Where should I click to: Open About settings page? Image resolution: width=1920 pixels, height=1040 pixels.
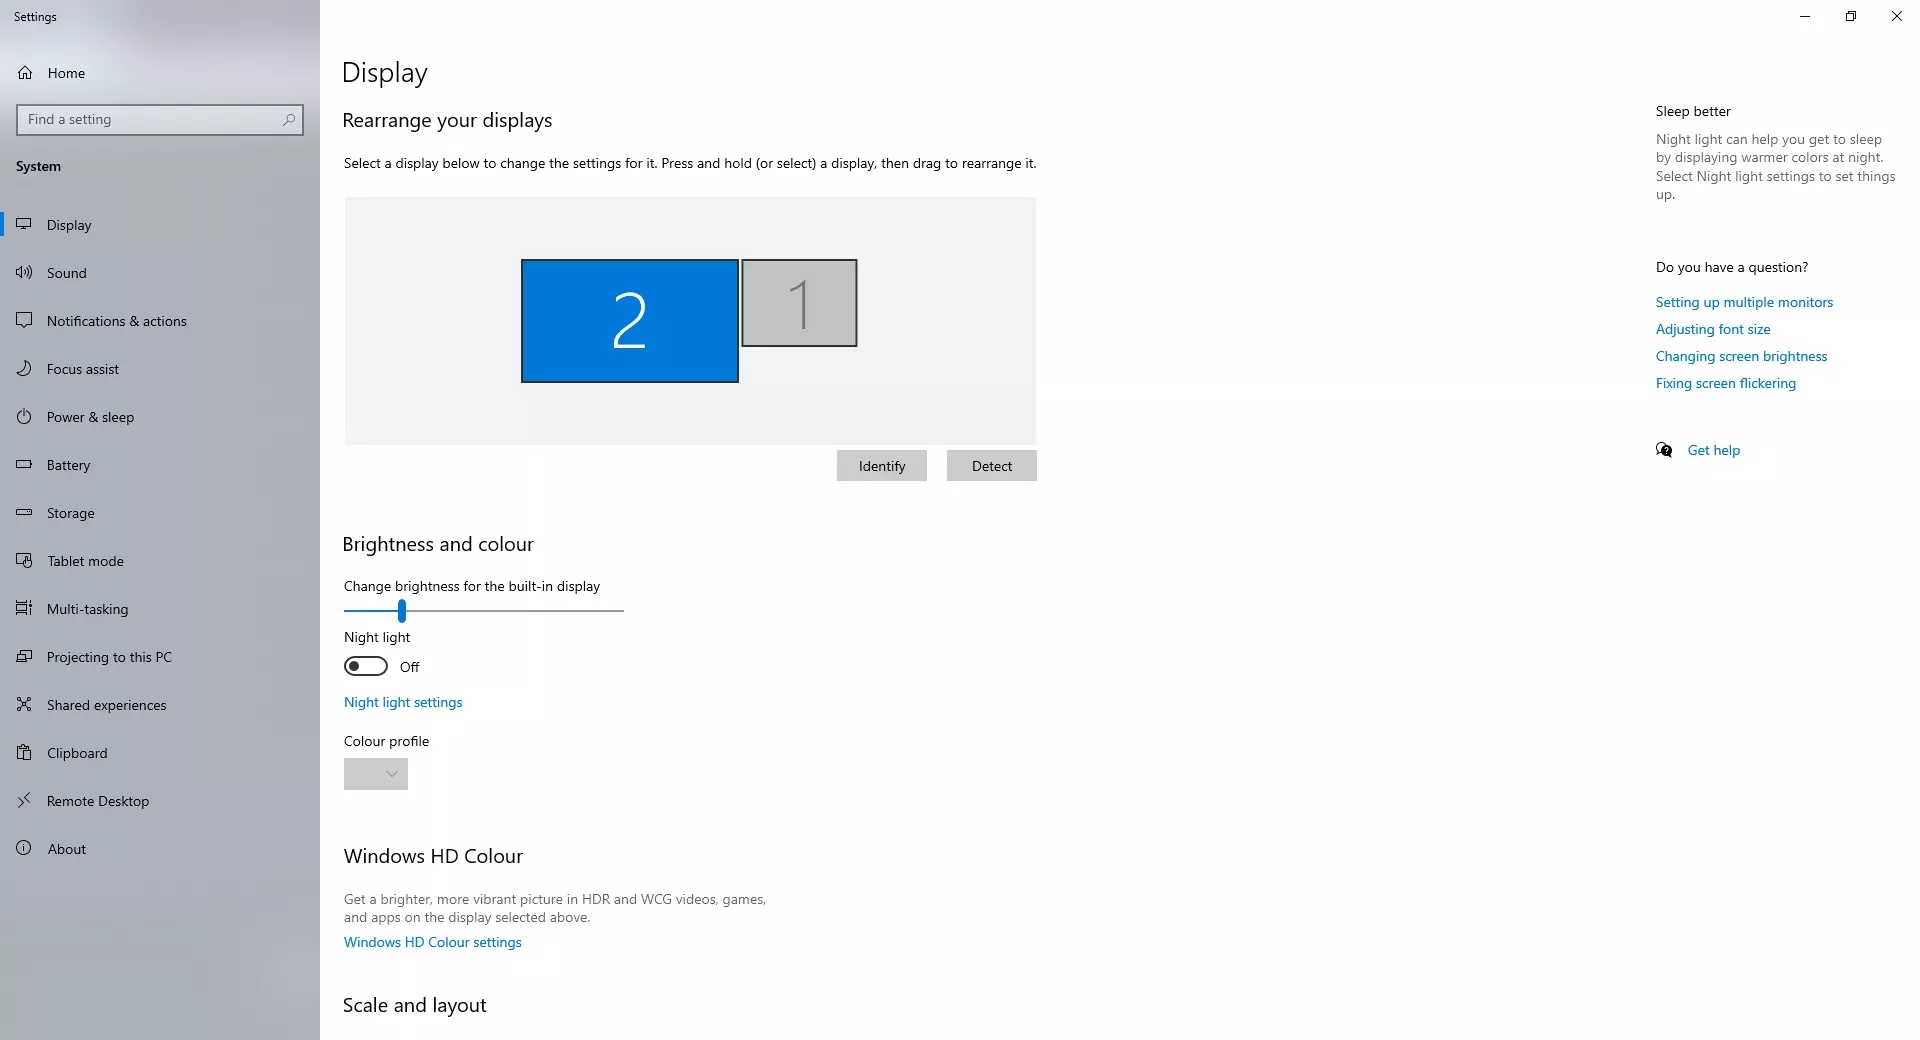[x=160, y=849]
